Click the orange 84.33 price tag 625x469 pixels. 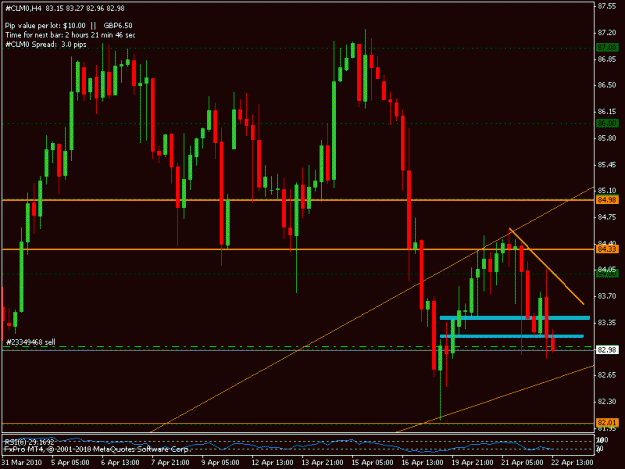(x=607, y=249)
